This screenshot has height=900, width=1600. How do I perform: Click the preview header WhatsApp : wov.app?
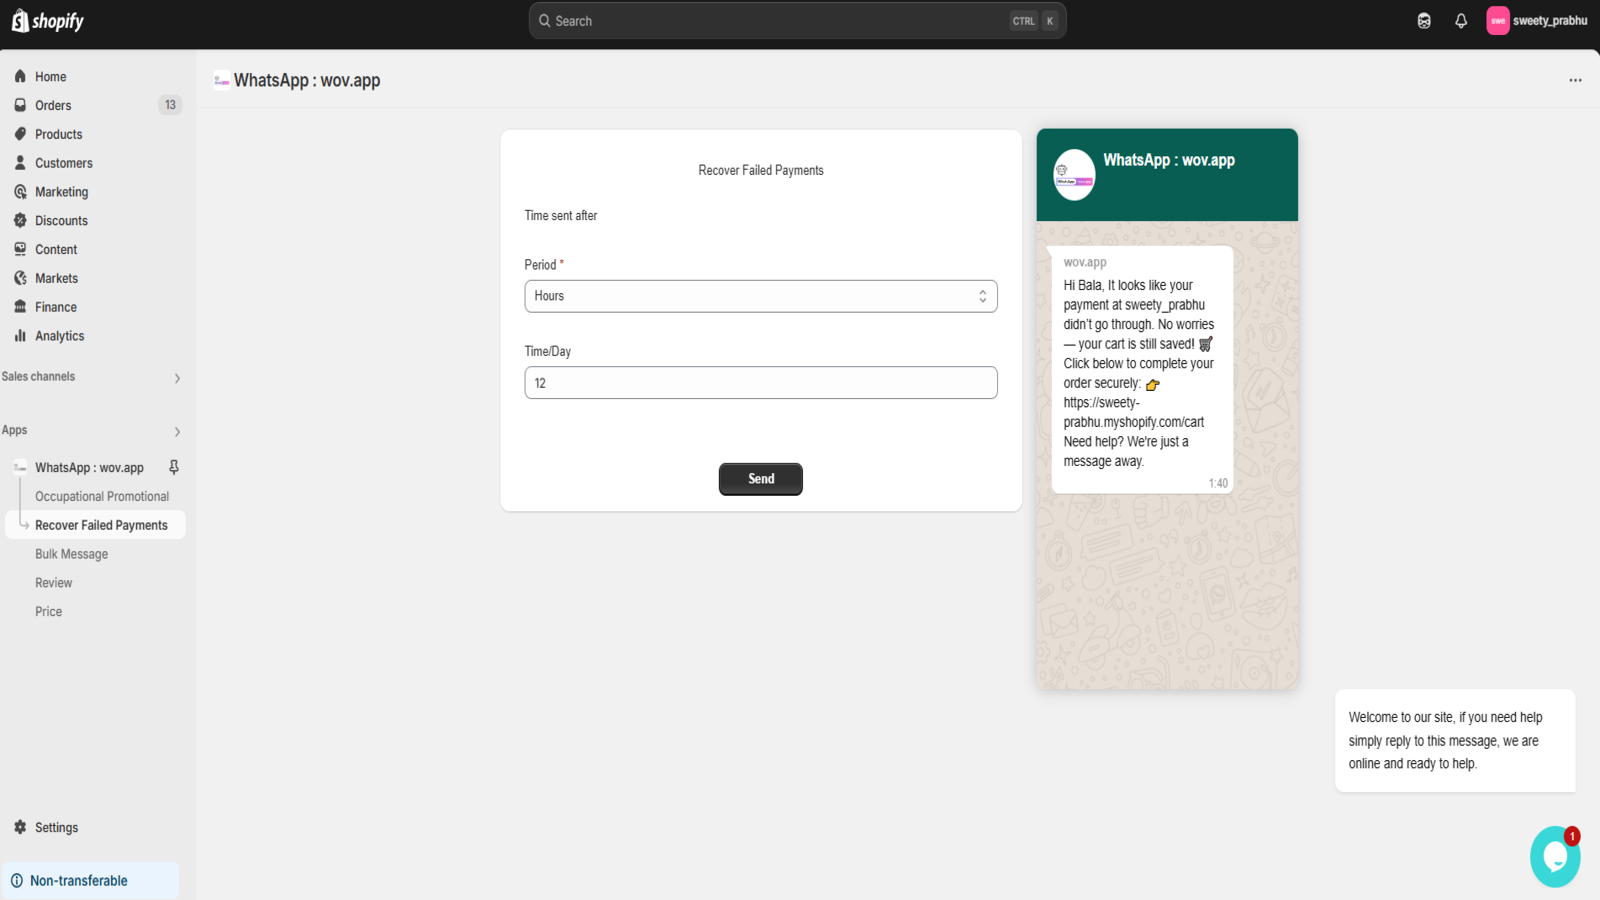point(1169,160)
